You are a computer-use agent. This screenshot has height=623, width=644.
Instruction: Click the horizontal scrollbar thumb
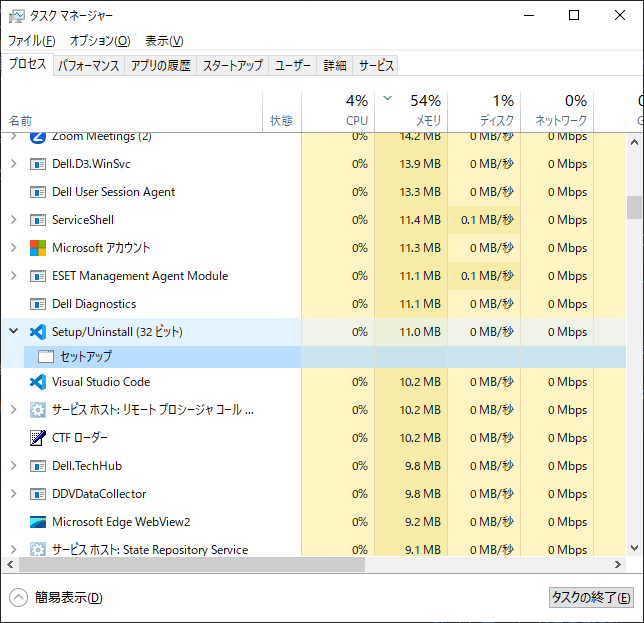pyautogui.click(x=192, y=565)
